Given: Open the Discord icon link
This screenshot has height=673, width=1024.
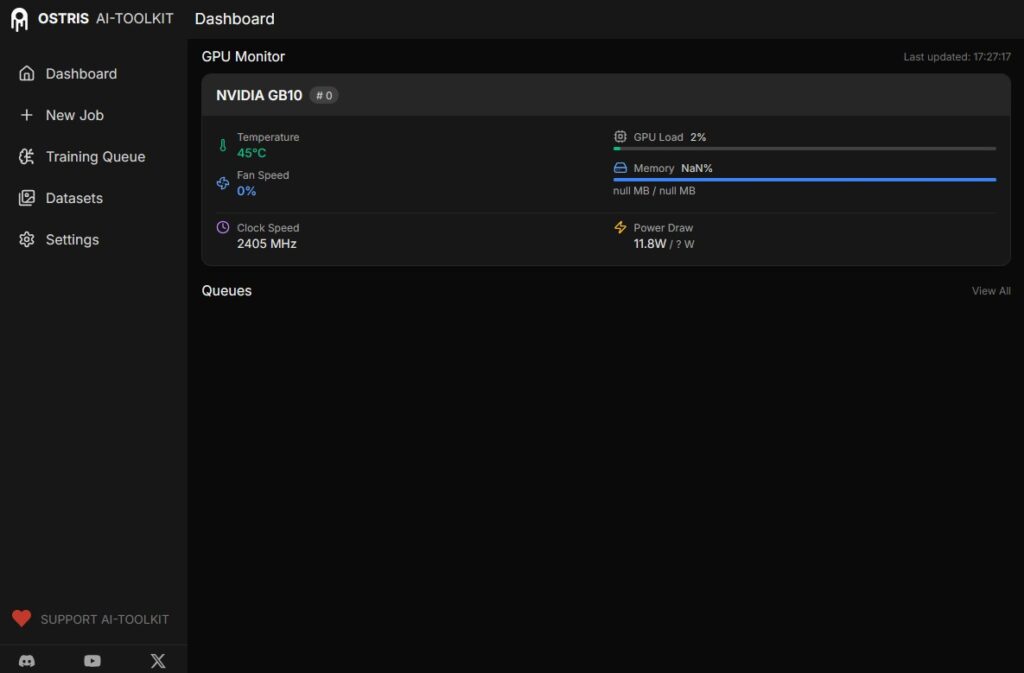Looking at the screenshot, I should [x=27, y=661].
